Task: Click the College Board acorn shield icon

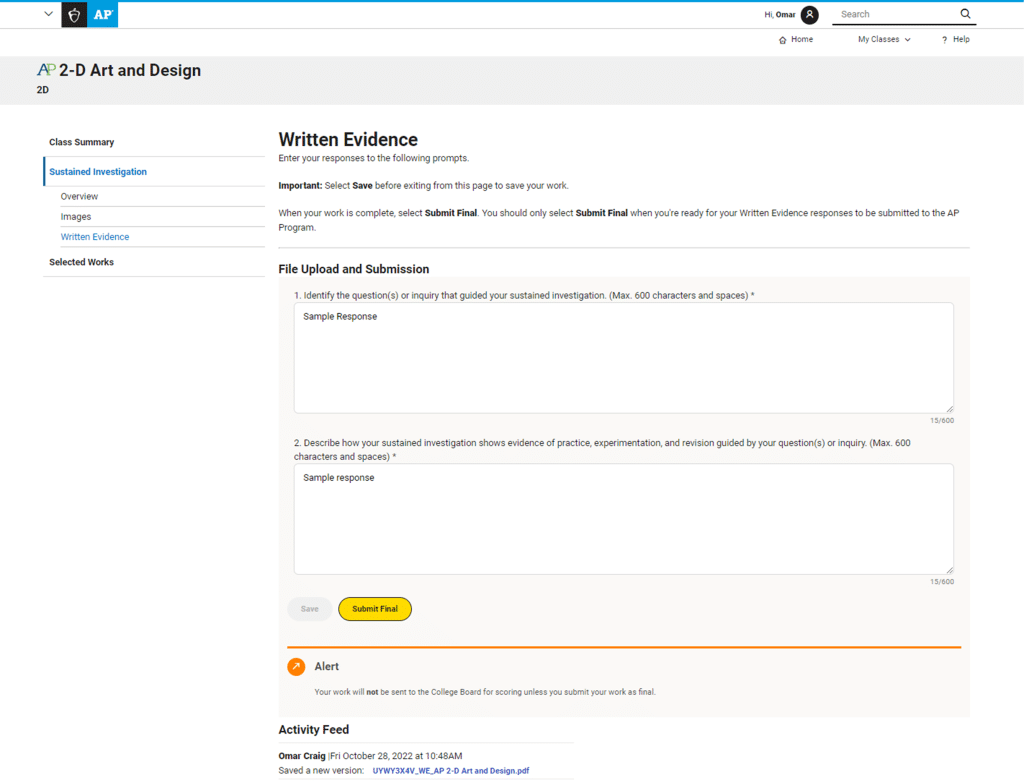Action: coord(74,15)
